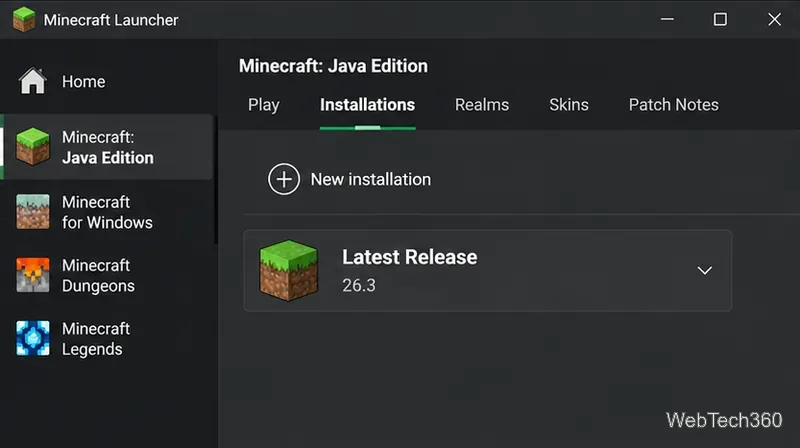Screen dimensions: 800x448
Task: Select Minecraft for Windows label
Action: [x=107, y=212]
